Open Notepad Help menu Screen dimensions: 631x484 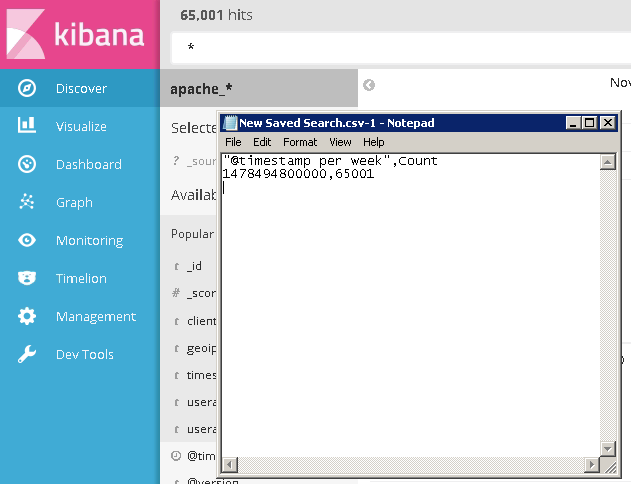[x=373, y=142]
